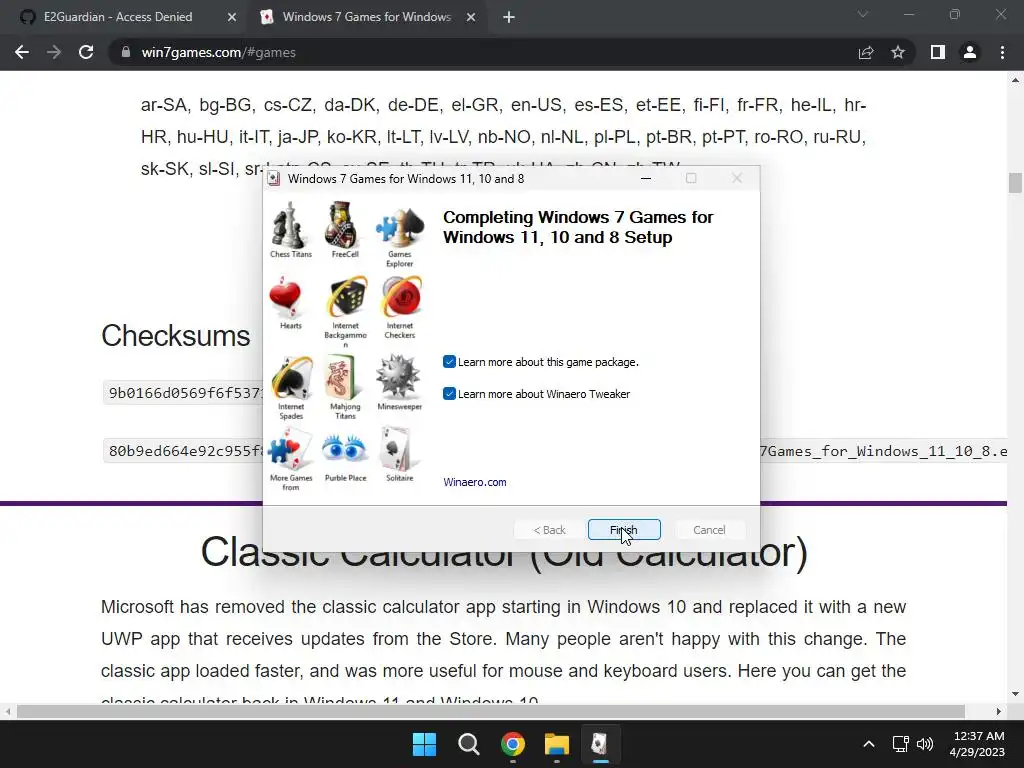This screenshot has width=1024, height=768.
Task: Click the Minesweeper mine icon
Action: tap(398, 377)
